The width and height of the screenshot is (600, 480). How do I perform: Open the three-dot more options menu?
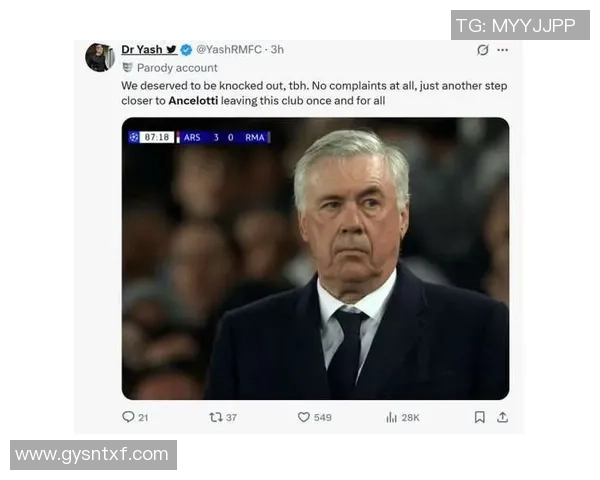(502, 50)
